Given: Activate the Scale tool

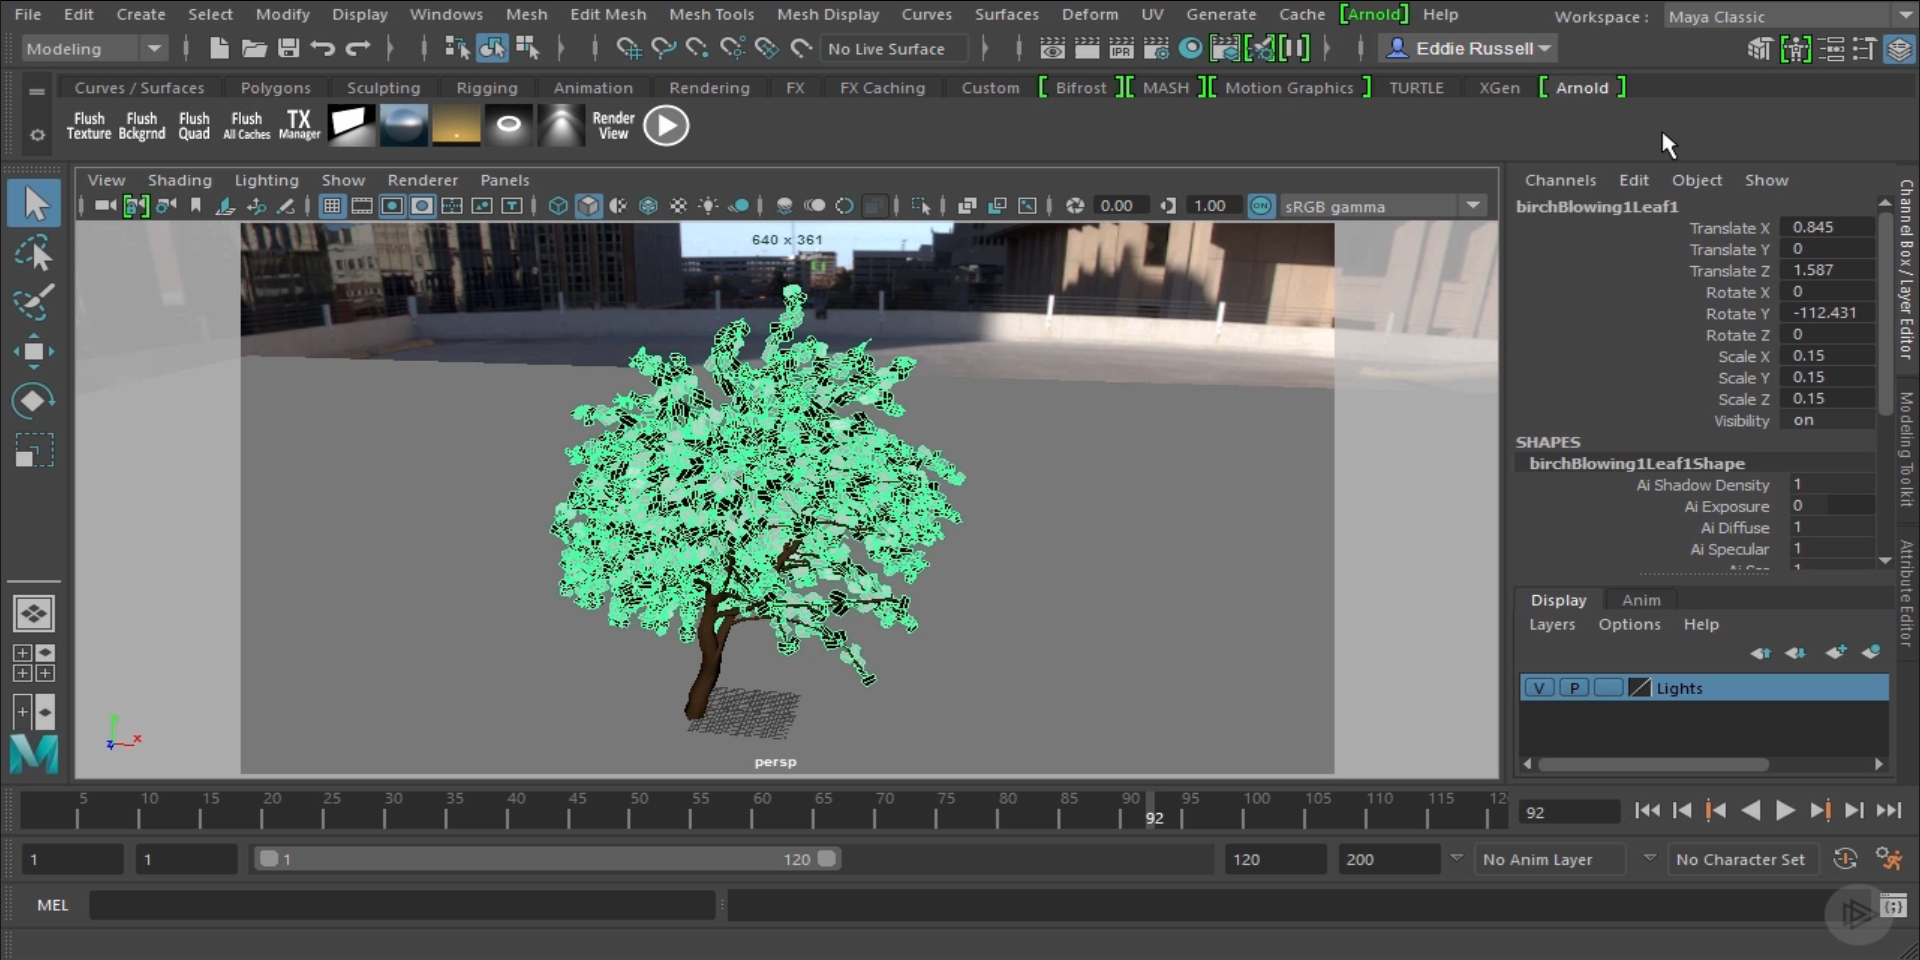Looking at the screenshot, I should pyautogui.click(x=34, y=451).
